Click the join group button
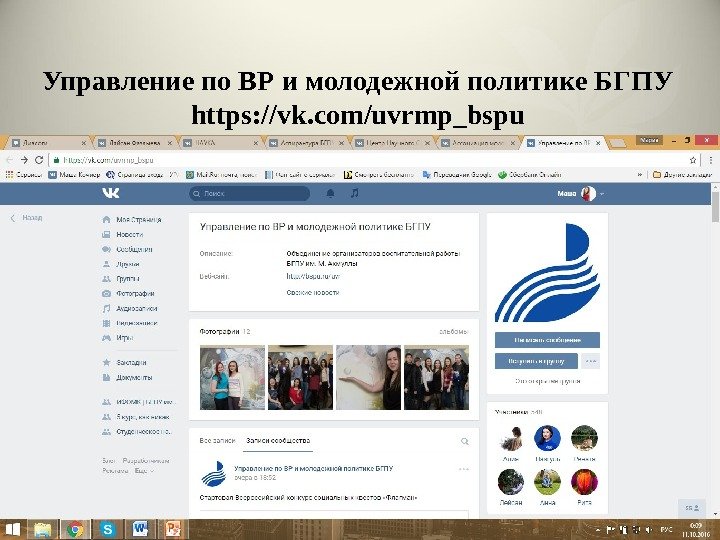The height and width of the screenshot is (540, 720). point(536,361)
